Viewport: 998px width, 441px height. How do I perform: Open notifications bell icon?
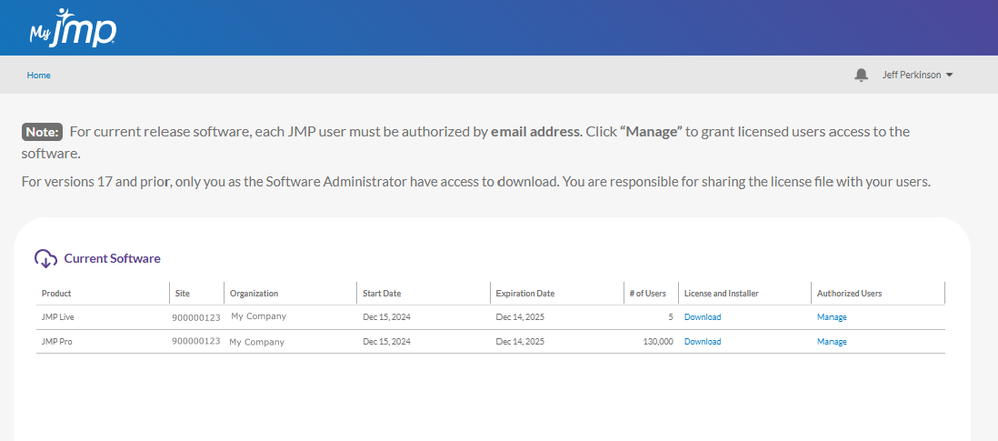pyautogui.click(x=861, y=75)
